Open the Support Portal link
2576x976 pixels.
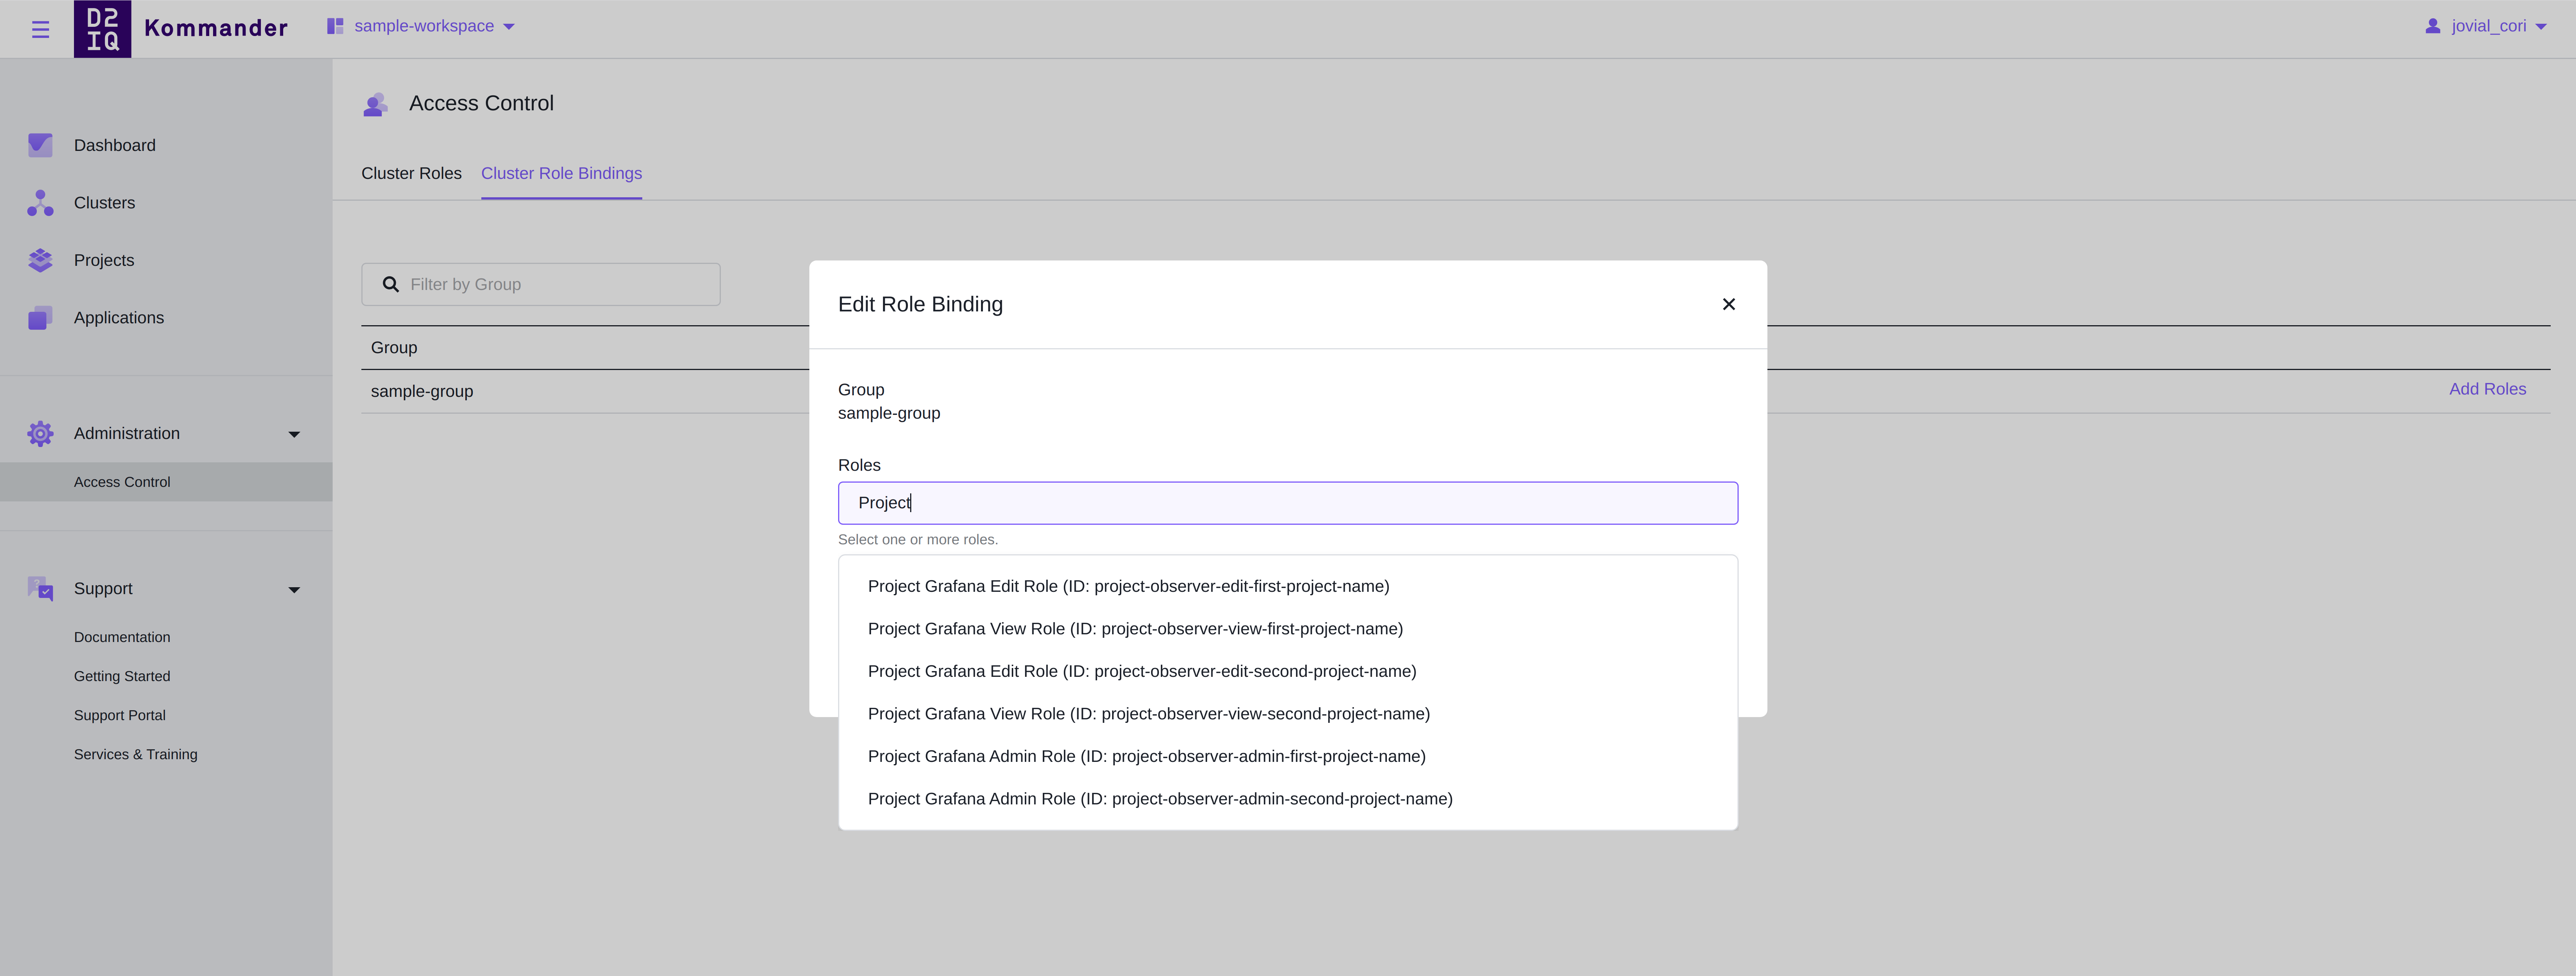pyautogui.click(x=120, y=715)
